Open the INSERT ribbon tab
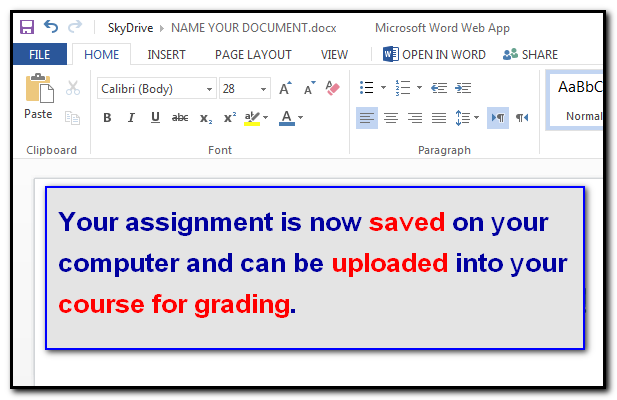The image size is (617, 400). point(166,54)
